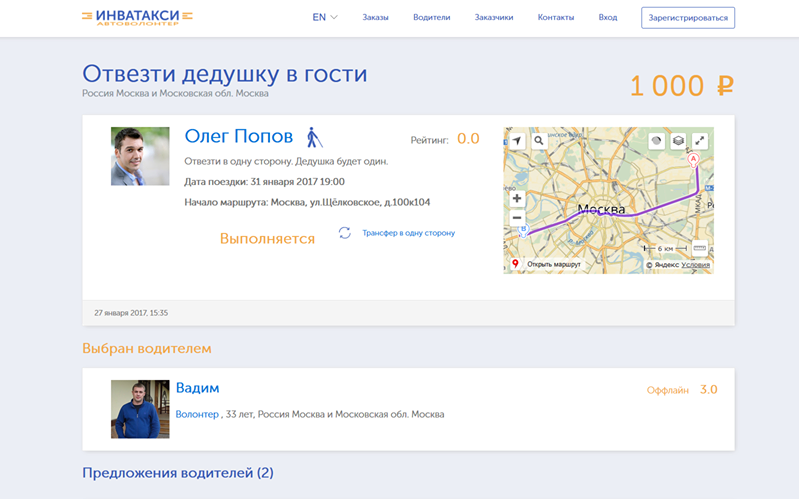The image size is (799, 499).
Task: Click Отвезти в одну сторону description text
Action: coord(286,162)
